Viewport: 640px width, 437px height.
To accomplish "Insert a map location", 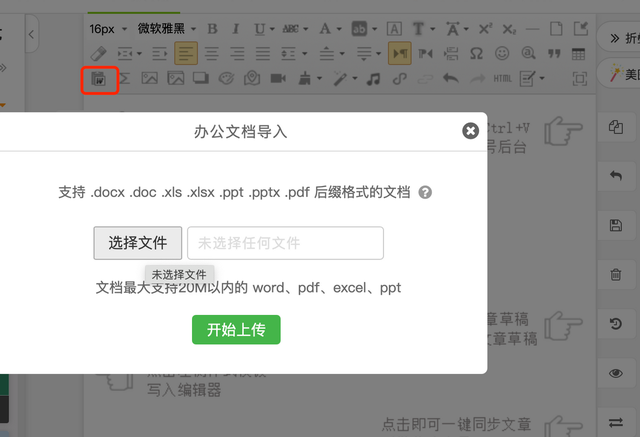I will click(252, 78).
